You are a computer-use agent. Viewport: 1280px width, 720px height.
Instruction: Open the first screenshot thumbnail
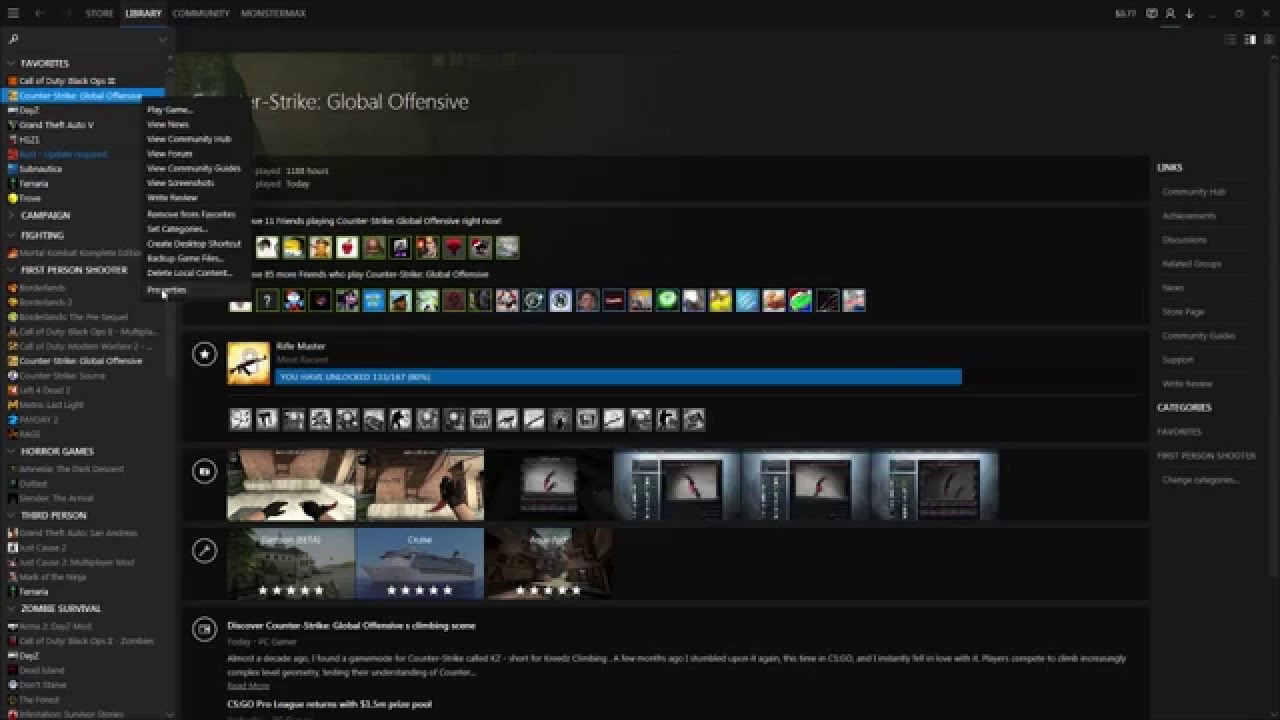click(291, 485)
